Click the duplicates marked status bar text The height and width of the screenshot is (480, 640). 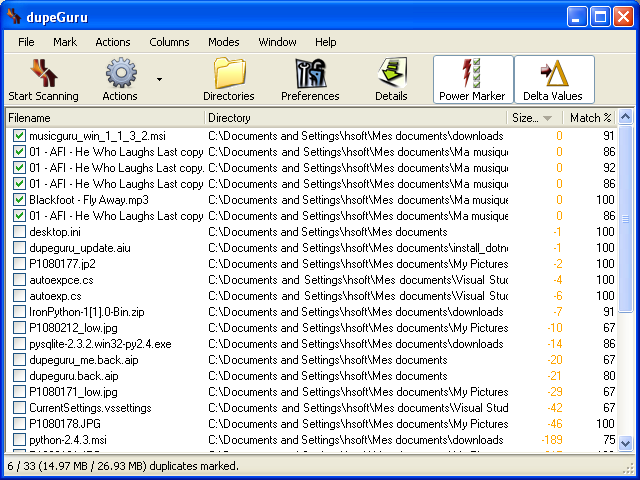123,466
